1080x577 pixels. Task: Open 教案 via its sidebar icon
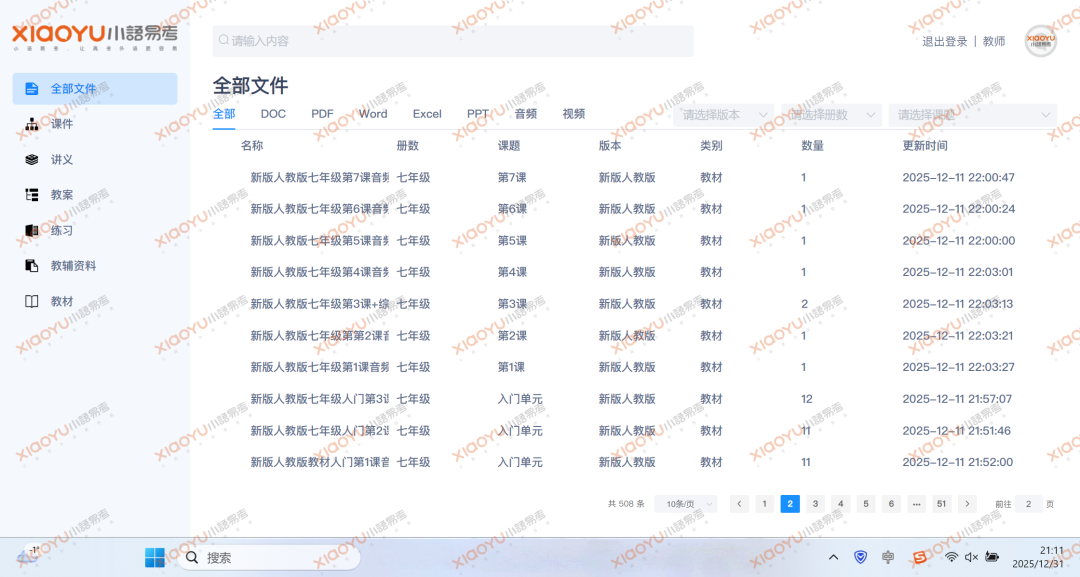click(32, 195)
